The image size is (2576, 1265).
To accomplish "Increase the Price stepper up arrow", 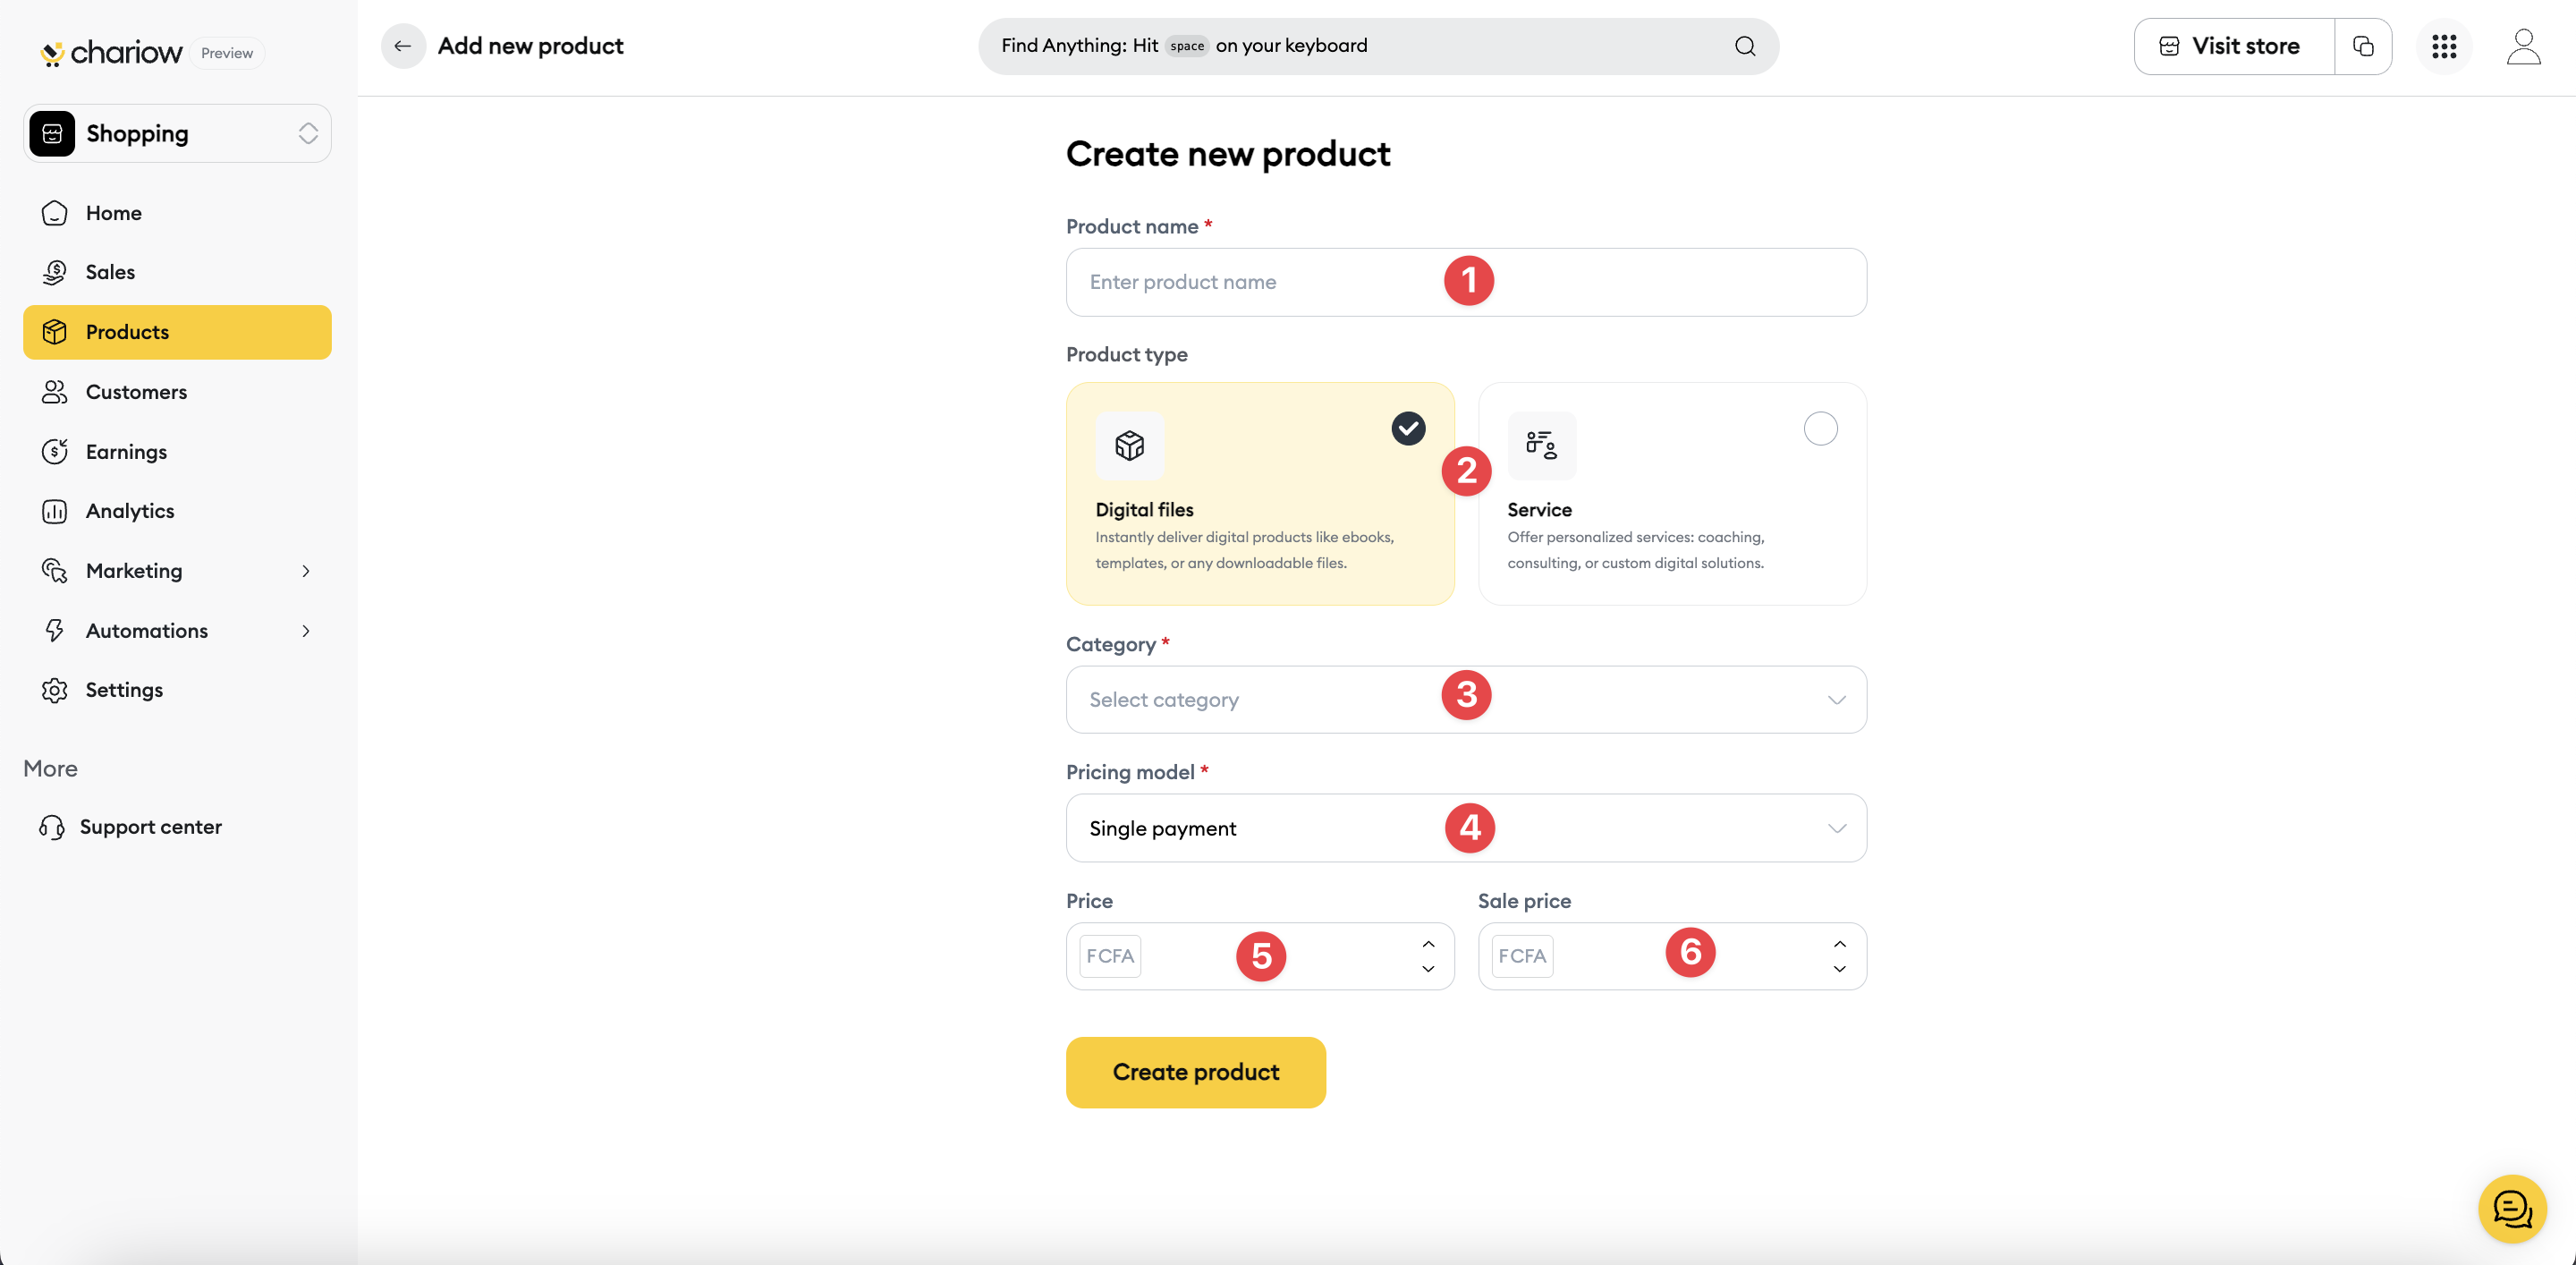I will click(x=1428, y=944).
